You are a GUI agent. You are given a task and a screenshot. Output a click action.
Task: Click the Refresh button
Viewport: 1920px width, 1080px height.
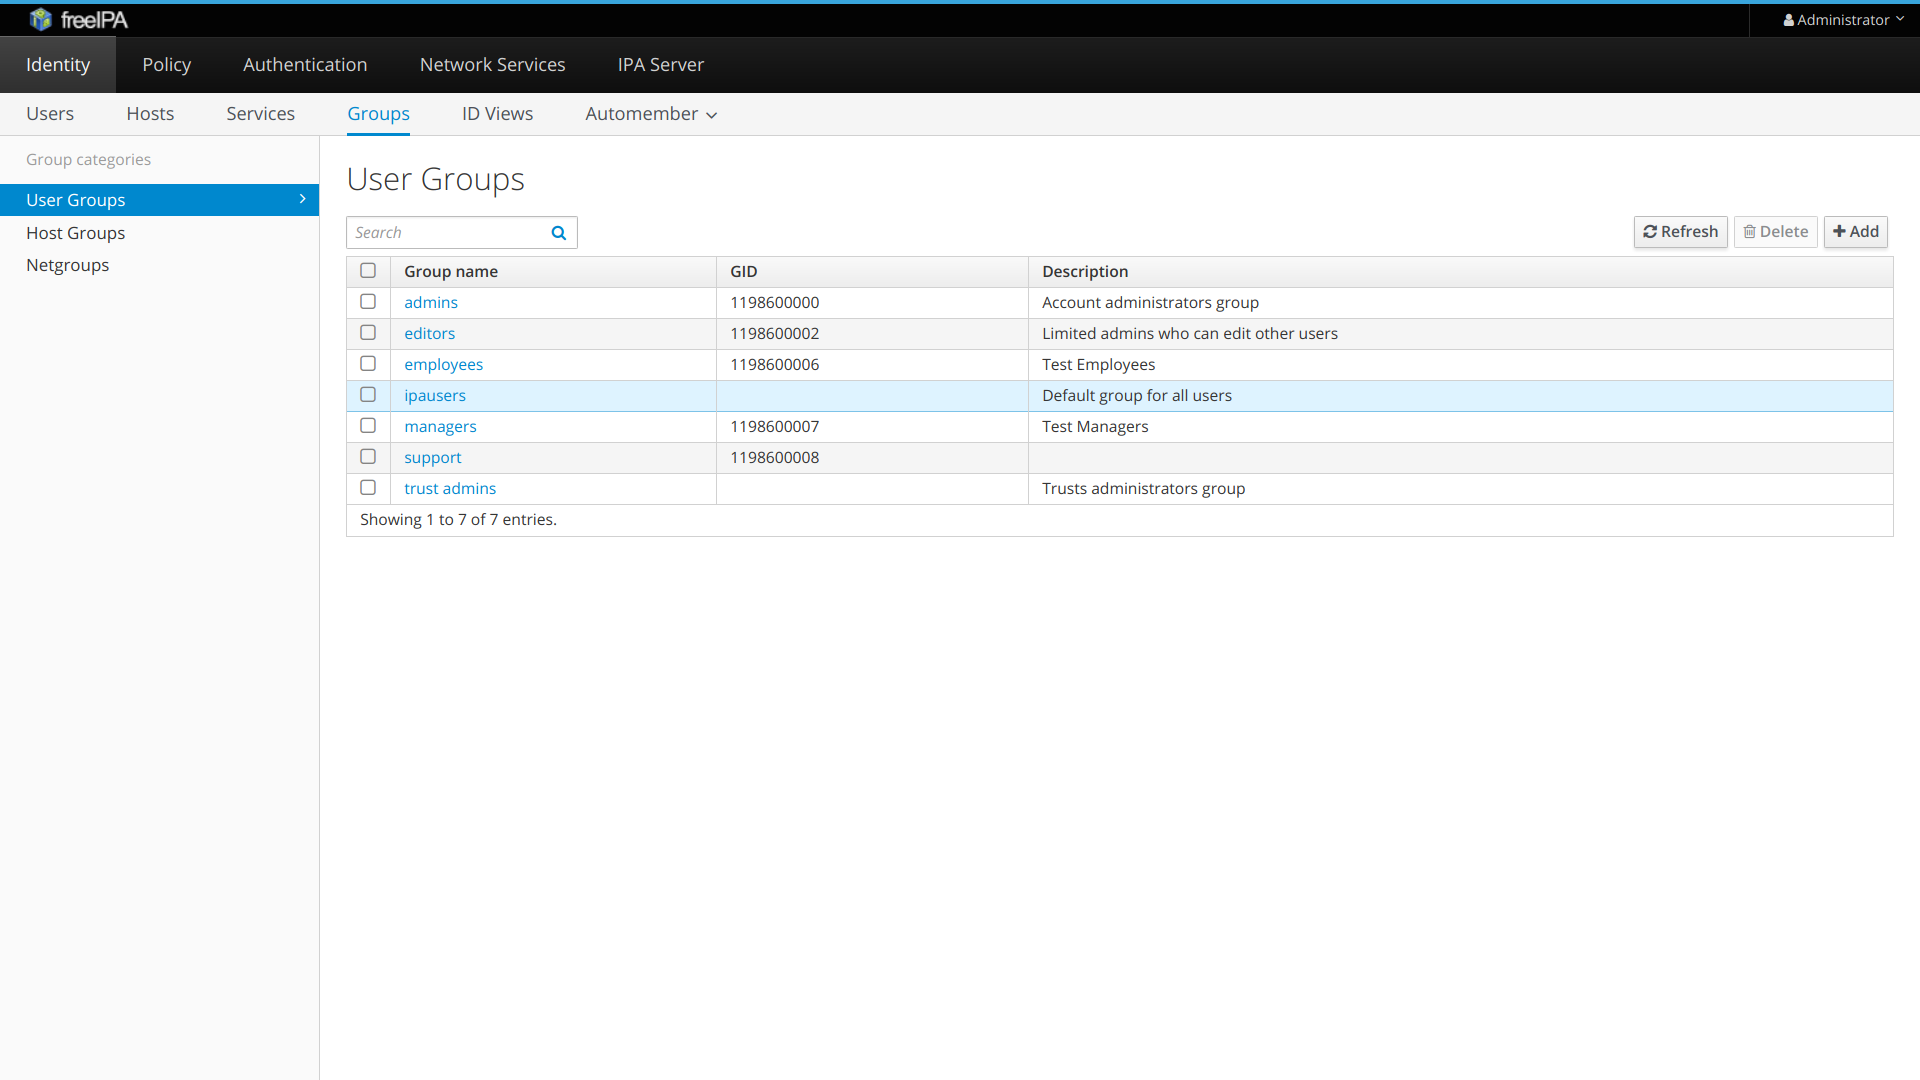click(1680, 232)
